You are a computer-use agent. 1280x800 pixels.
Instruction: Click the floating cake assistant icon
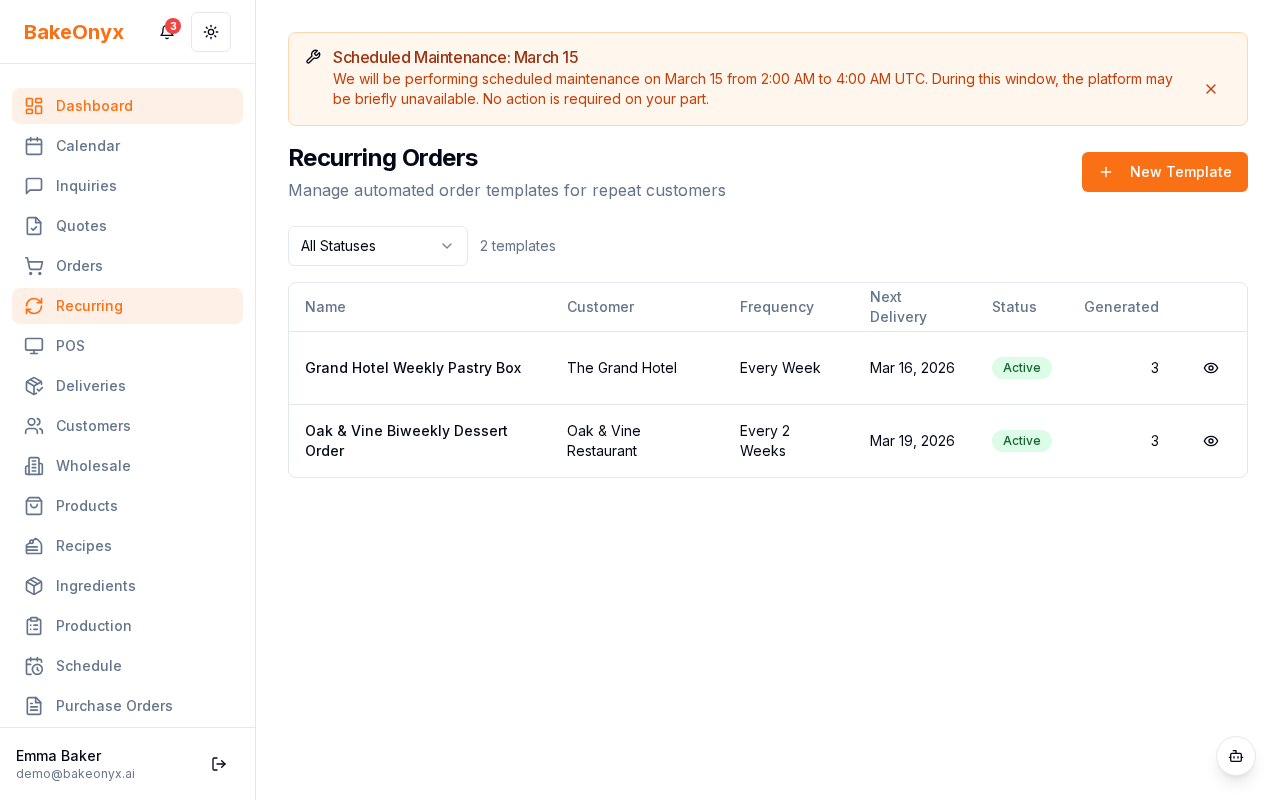(1236, 756)
